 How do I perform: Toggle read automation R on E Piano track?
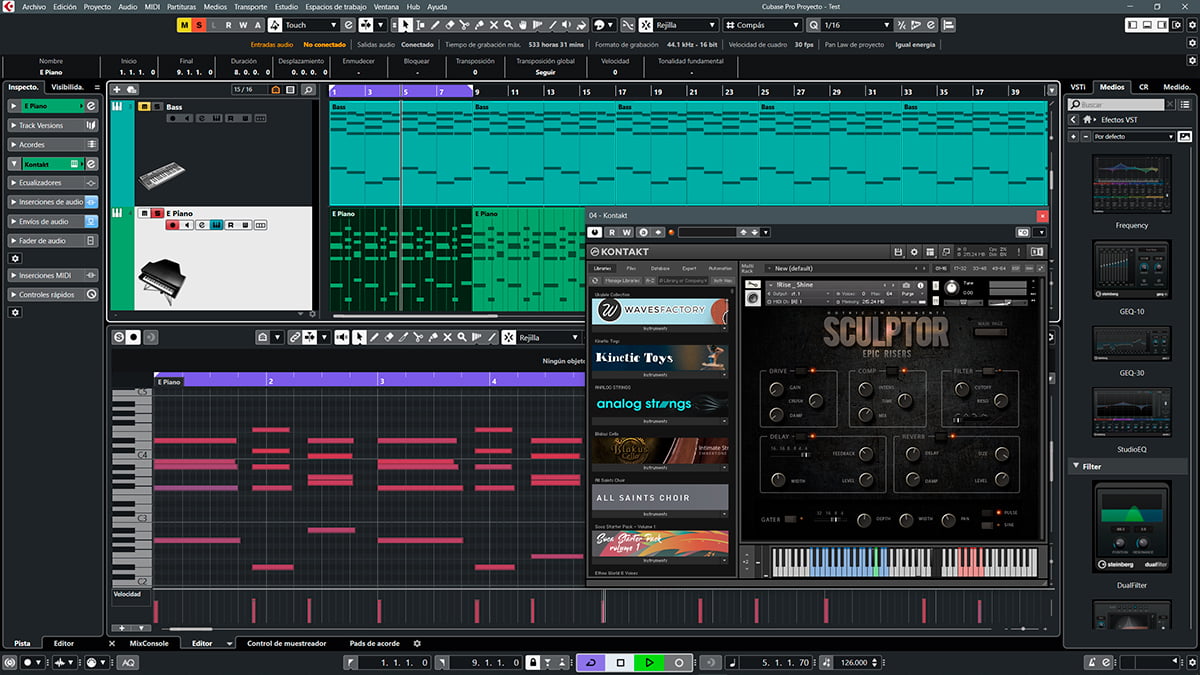231,225
